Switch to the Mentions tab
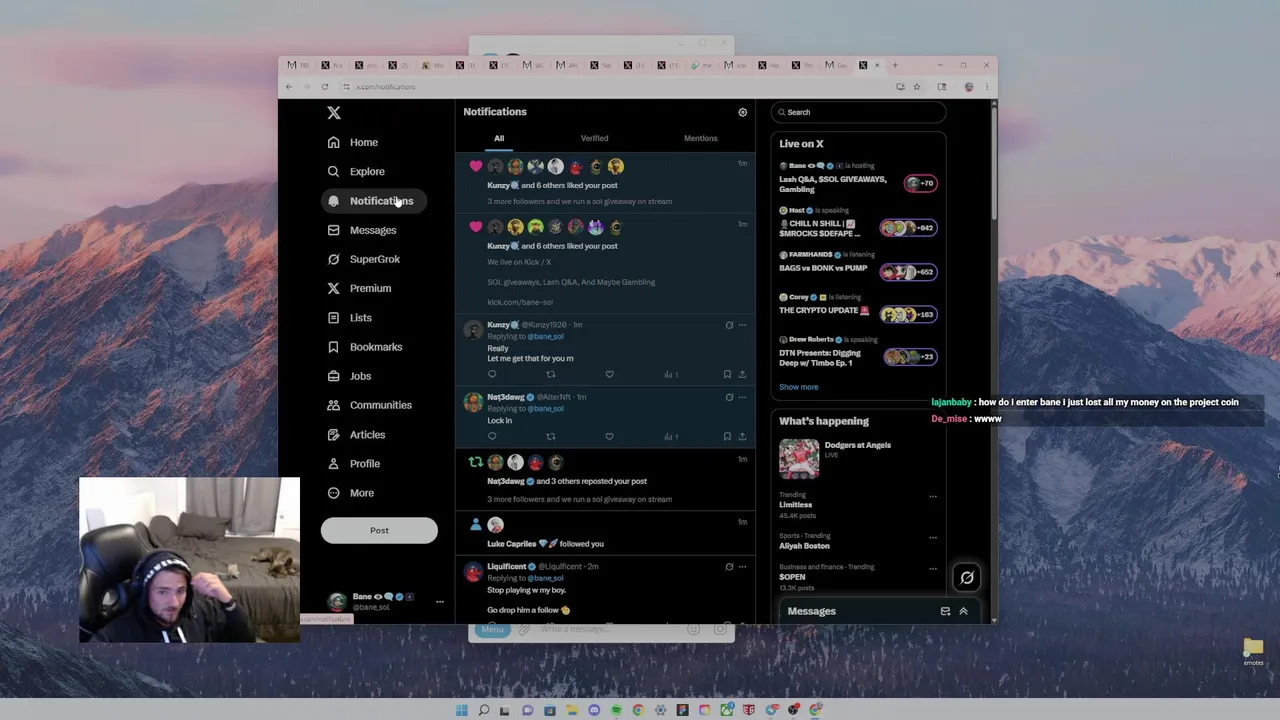The height and width of the screenshot is (720, 1280). coord(700,138)
